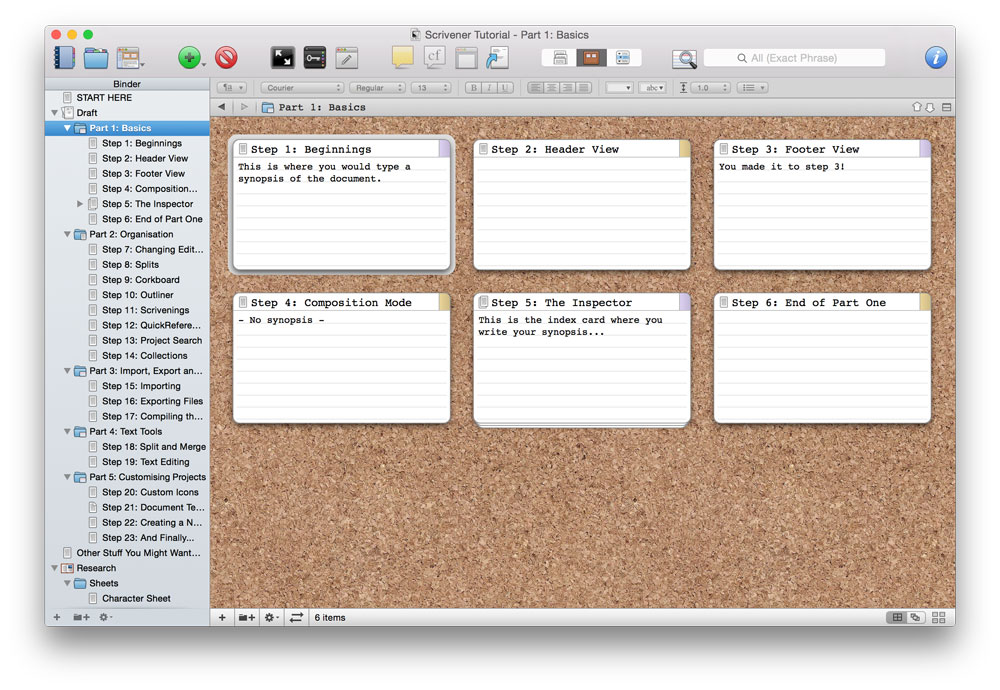Collapse the Draft folder
Viewport: 1000px width, 690px height.
[55, 113]
